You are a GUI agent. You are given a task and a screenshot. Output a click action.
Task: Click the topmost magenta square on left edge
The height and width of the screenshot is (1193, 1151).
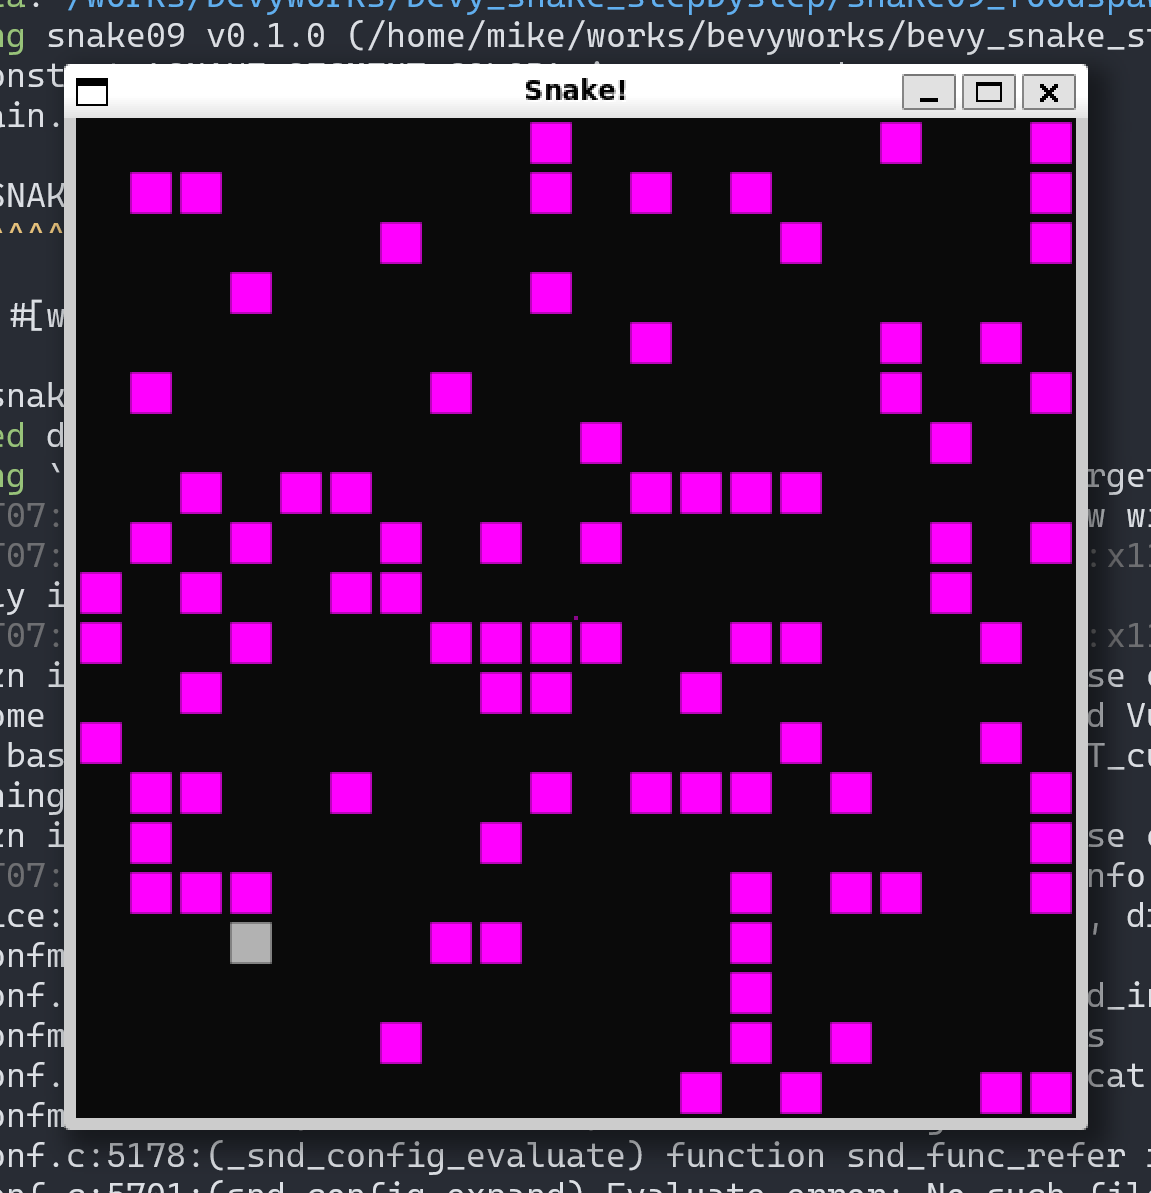[101, 593]
